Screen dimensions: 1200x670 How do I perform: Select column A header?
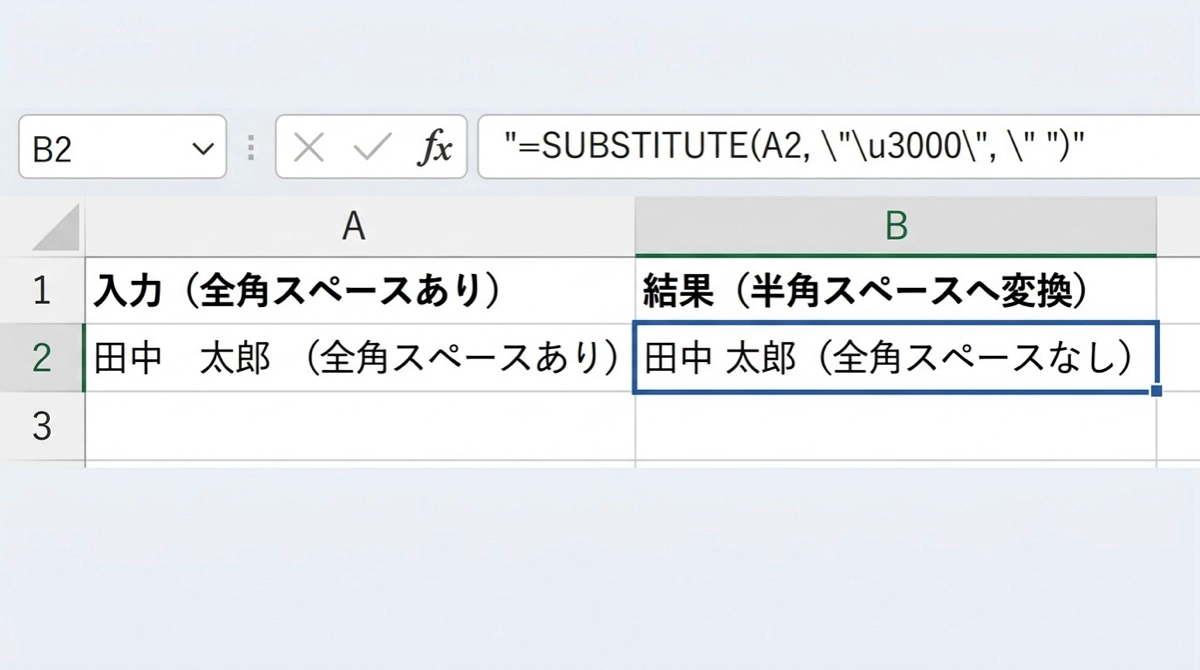[x=355, y=227]
